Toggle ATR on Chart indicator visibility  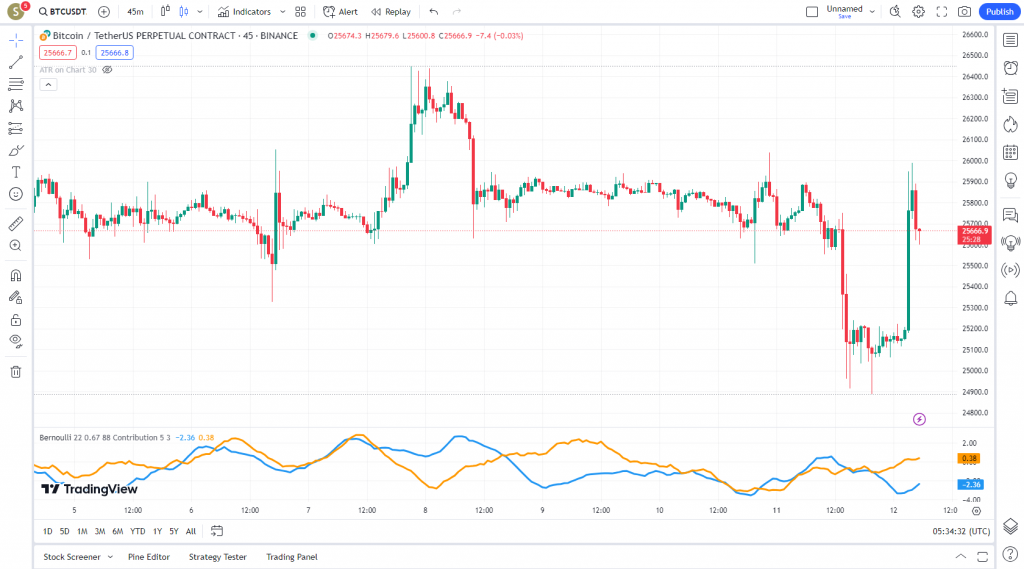pyautogui.click(x=107, y=70)
